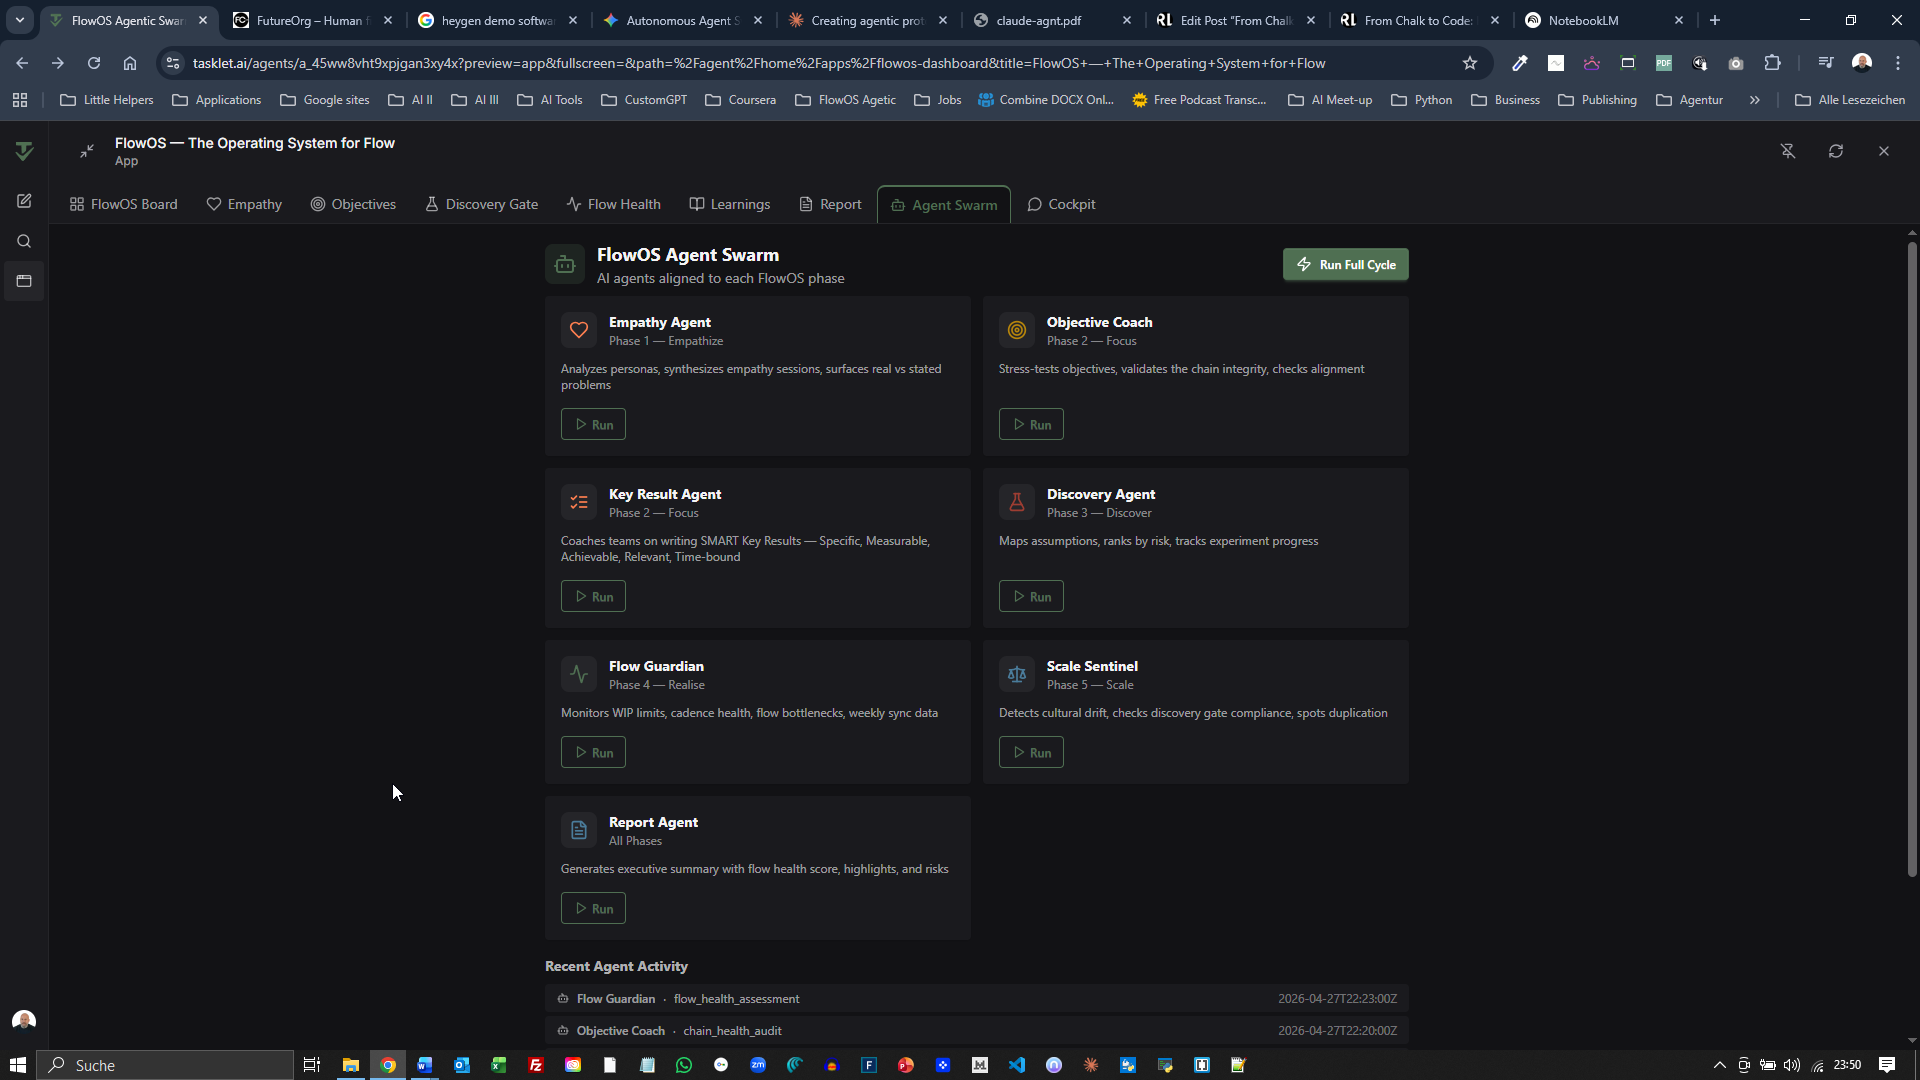Click the Windows taskbar search field
1920x1080 pixels.
(x=166, y=1065)
